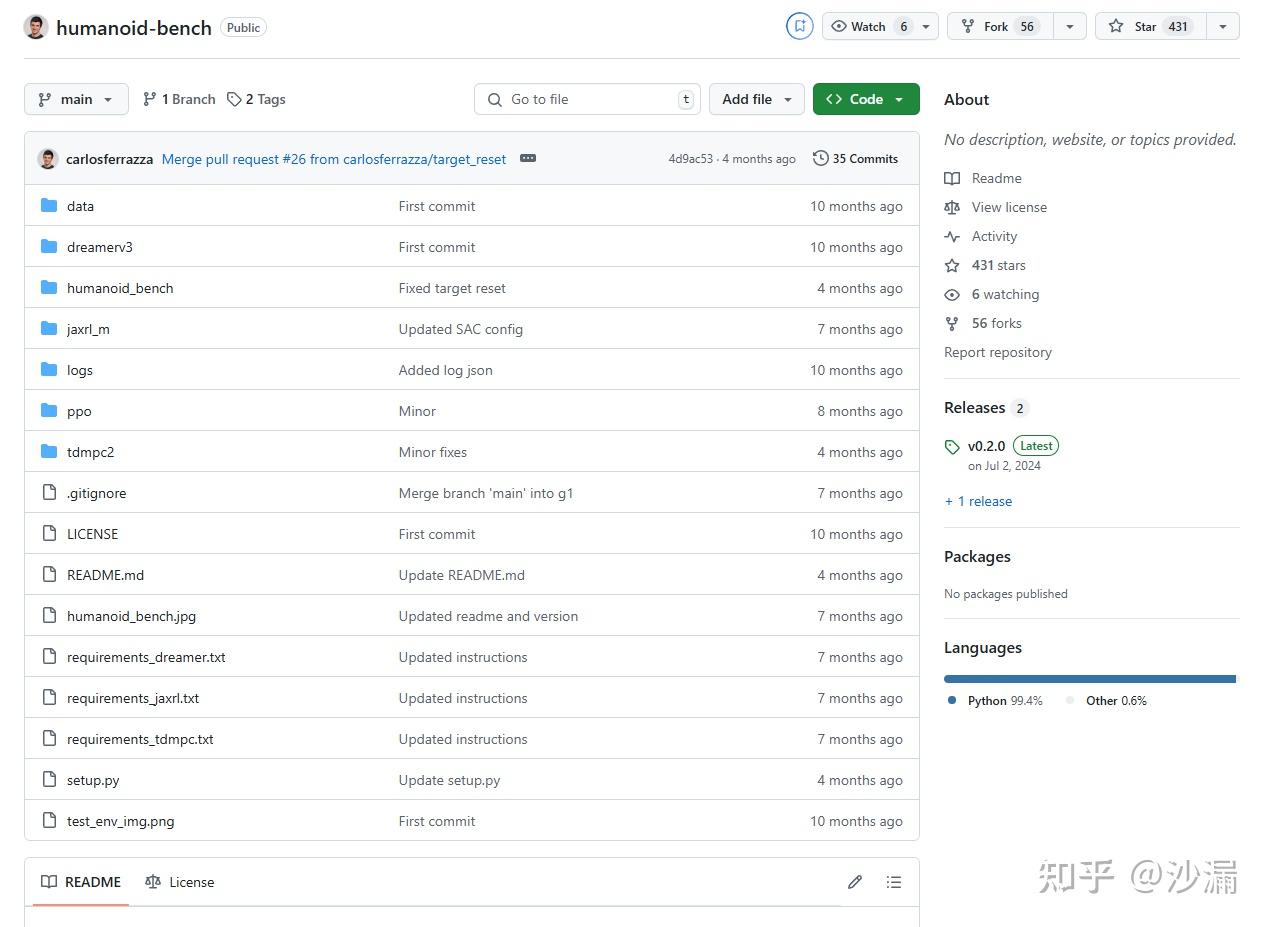The height and width of the screenshot is (927, 1270).
Task: Select the README tab
Action: click(x=81, y=882)
